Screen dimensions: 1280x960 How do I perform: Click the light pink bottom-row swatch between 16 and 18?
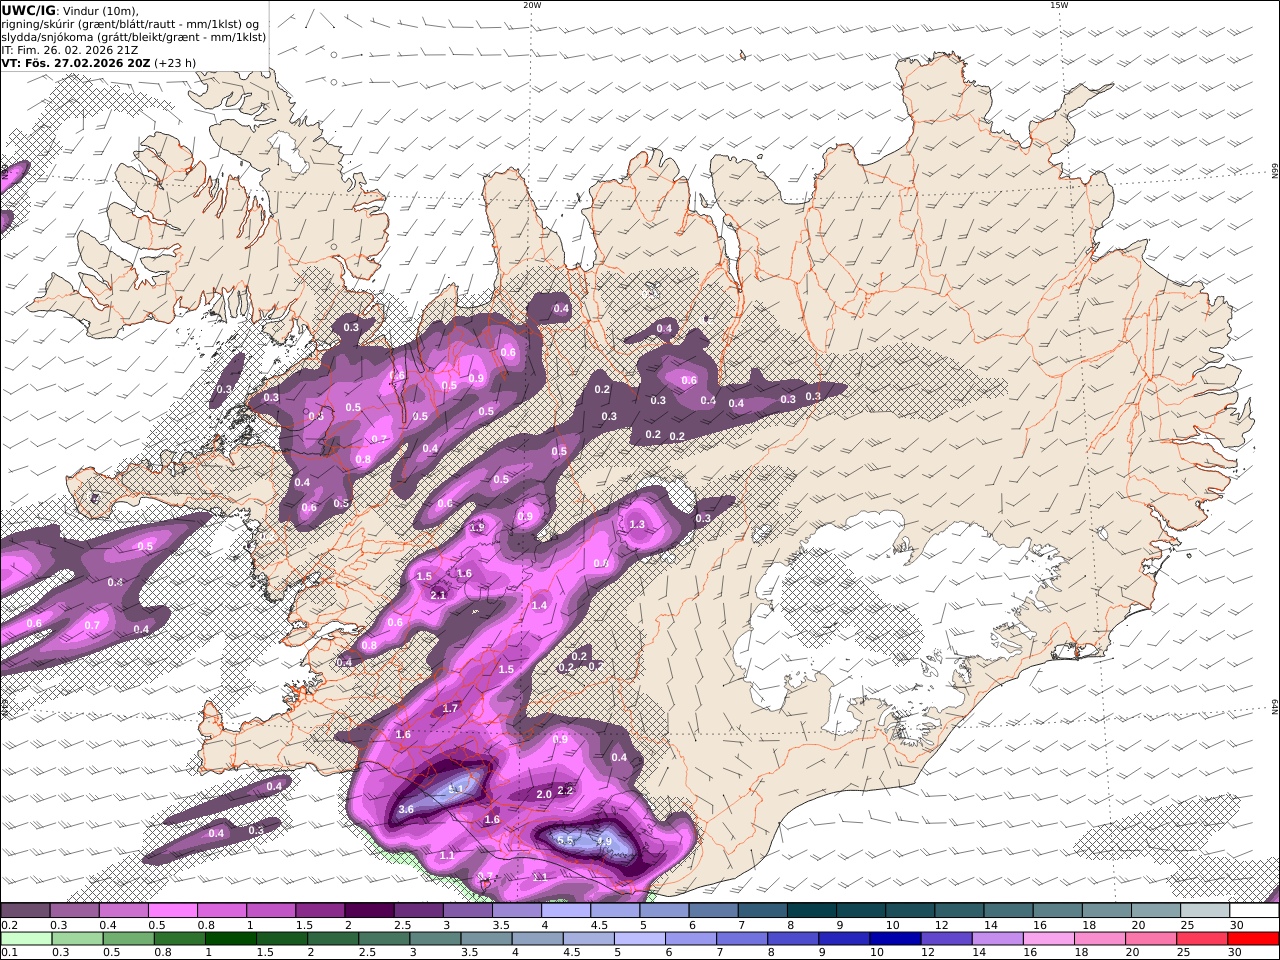1048,938
